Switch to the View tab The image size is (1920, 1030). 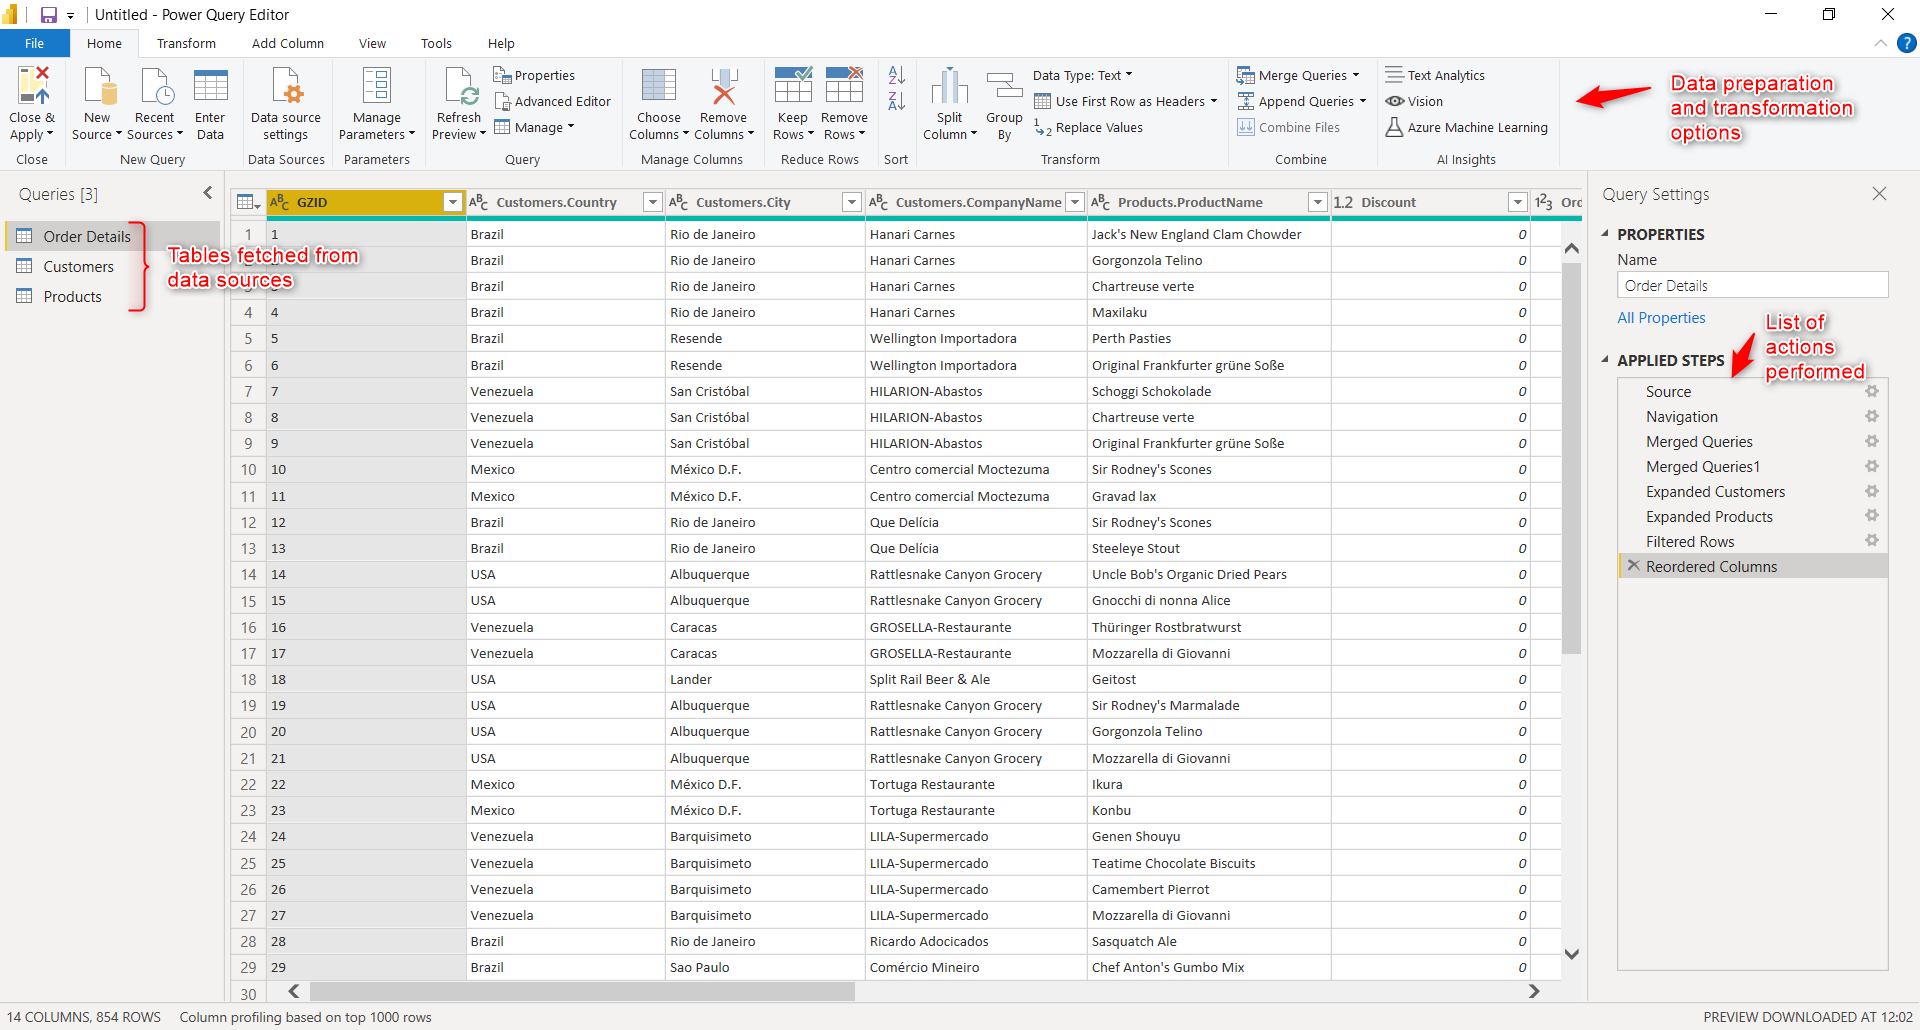373,43
